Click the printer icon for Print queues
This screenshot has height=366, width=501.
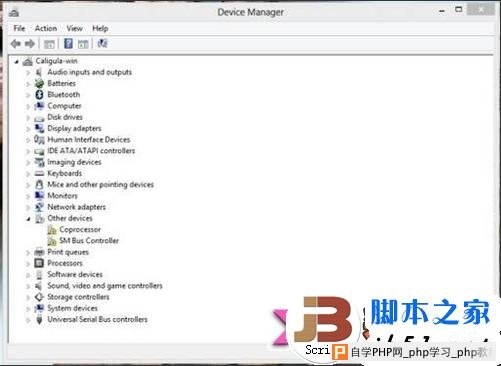[x=39, y=252]
